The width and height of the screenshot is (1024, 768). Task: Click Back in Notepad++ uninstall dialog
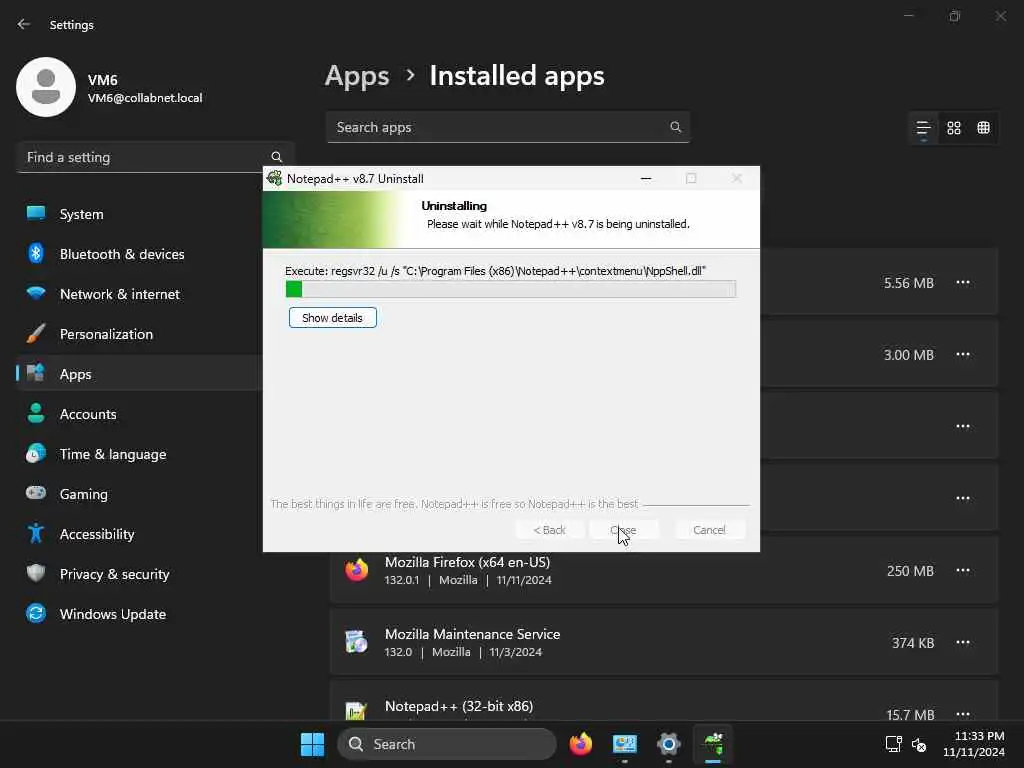[549, 530]
